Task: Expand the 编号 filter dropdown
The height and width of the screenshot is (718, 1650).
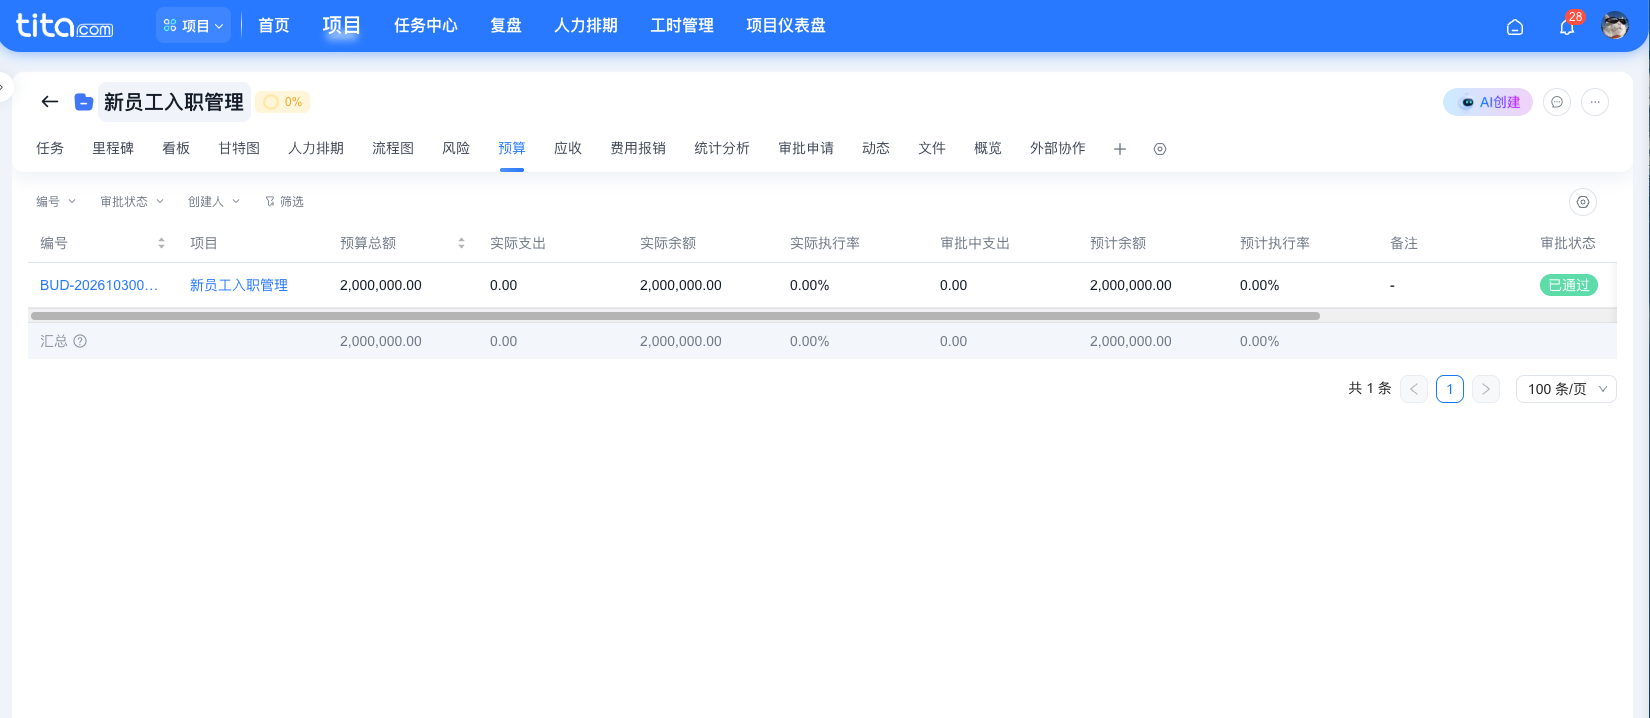Action: pos(56,202)
